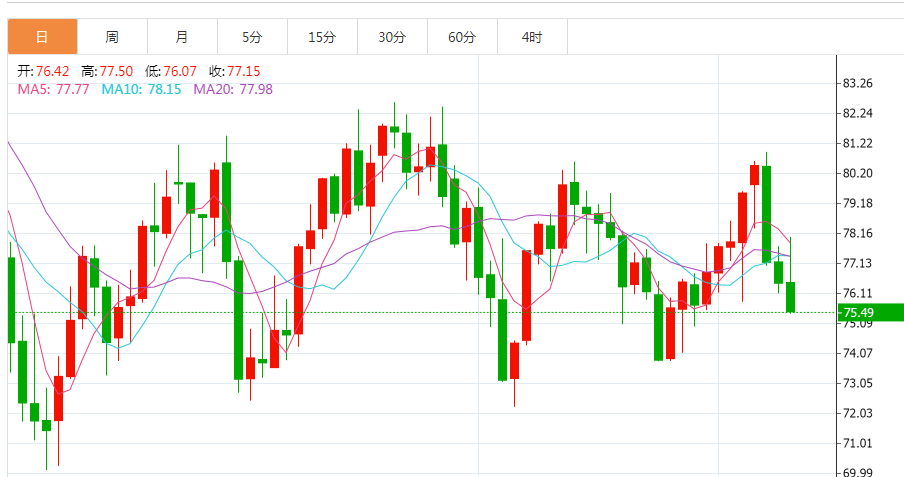The height and width of the screenshot is (477, 904).
Task: Select the 30分 interval tab
Action: [x=392, y=37]
